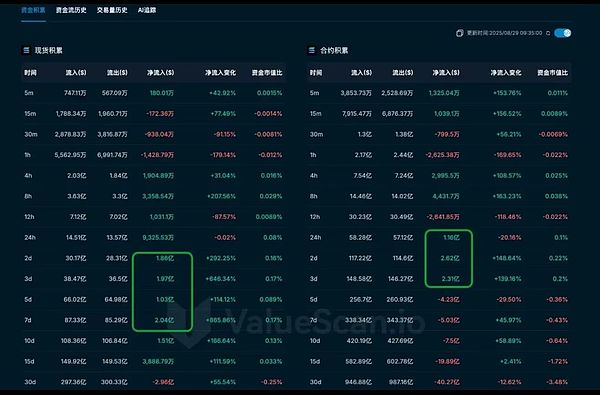Click the 1,325.04万 net inflow value

tap(444, 93)
